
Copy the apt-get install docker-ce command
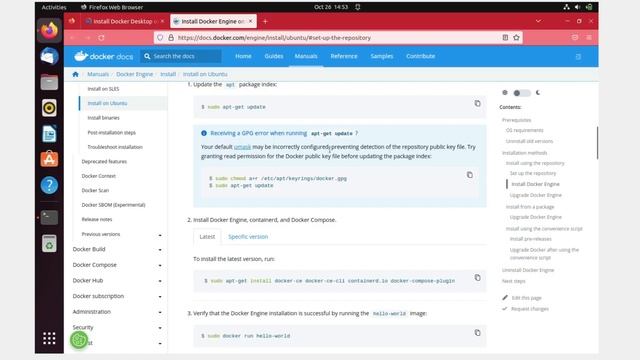click(477, 278)
